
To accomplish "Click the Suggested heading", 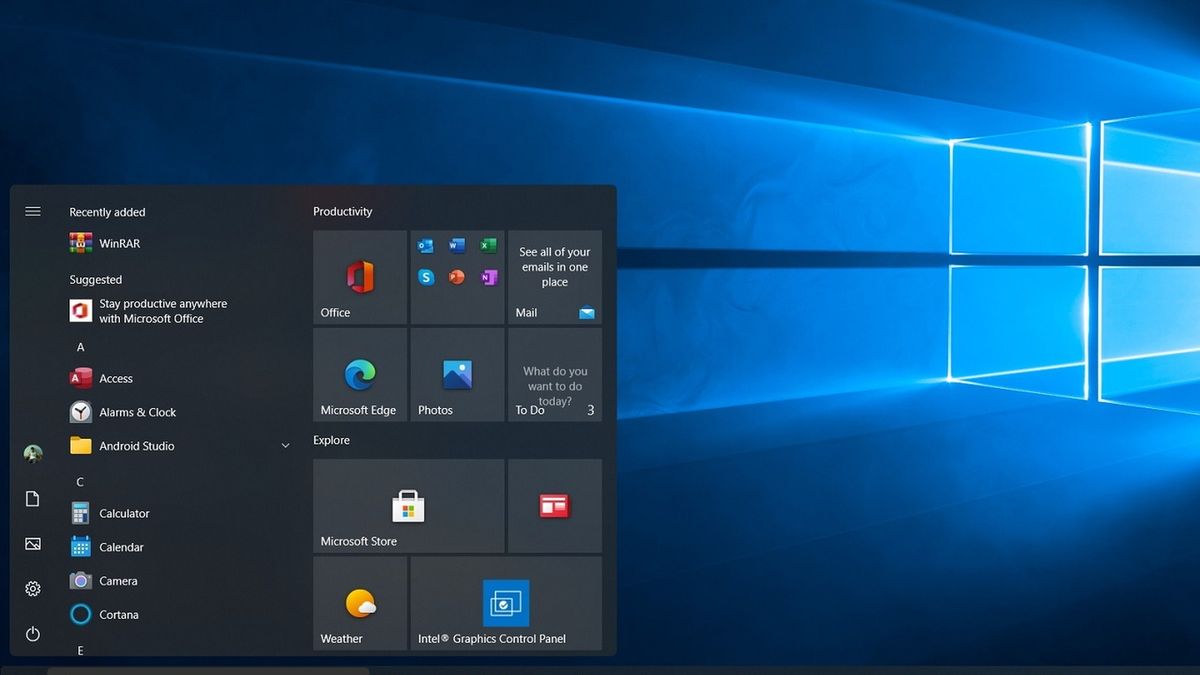I will (95, 280).
